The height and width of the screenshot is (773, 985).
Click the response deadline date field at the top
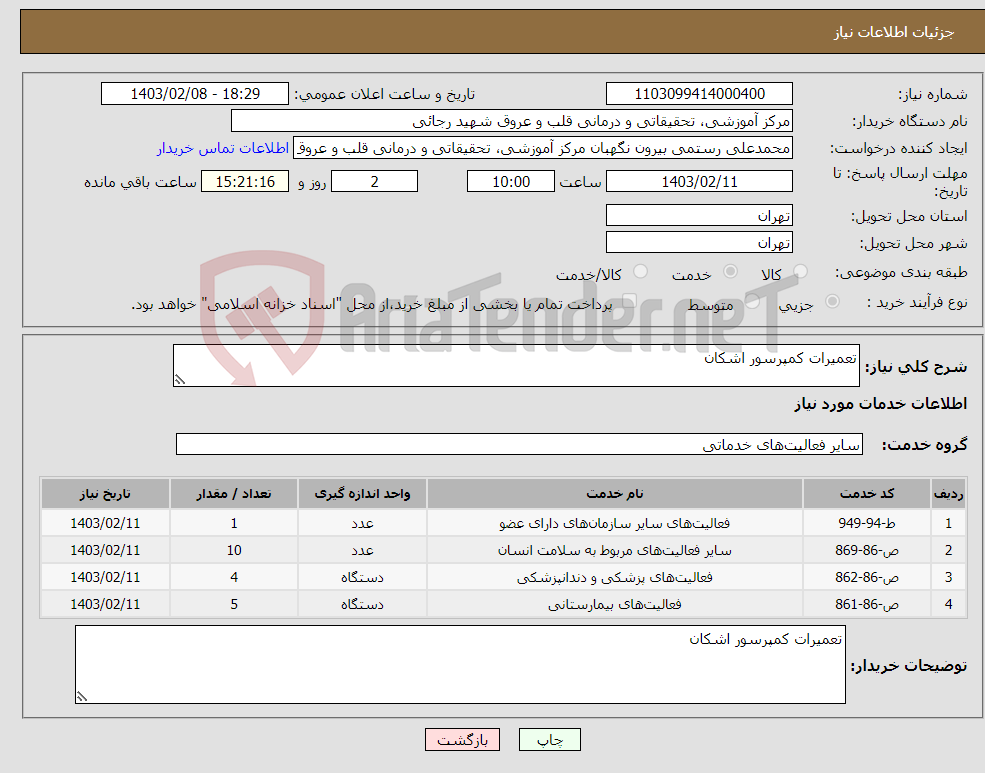point(699,181)
